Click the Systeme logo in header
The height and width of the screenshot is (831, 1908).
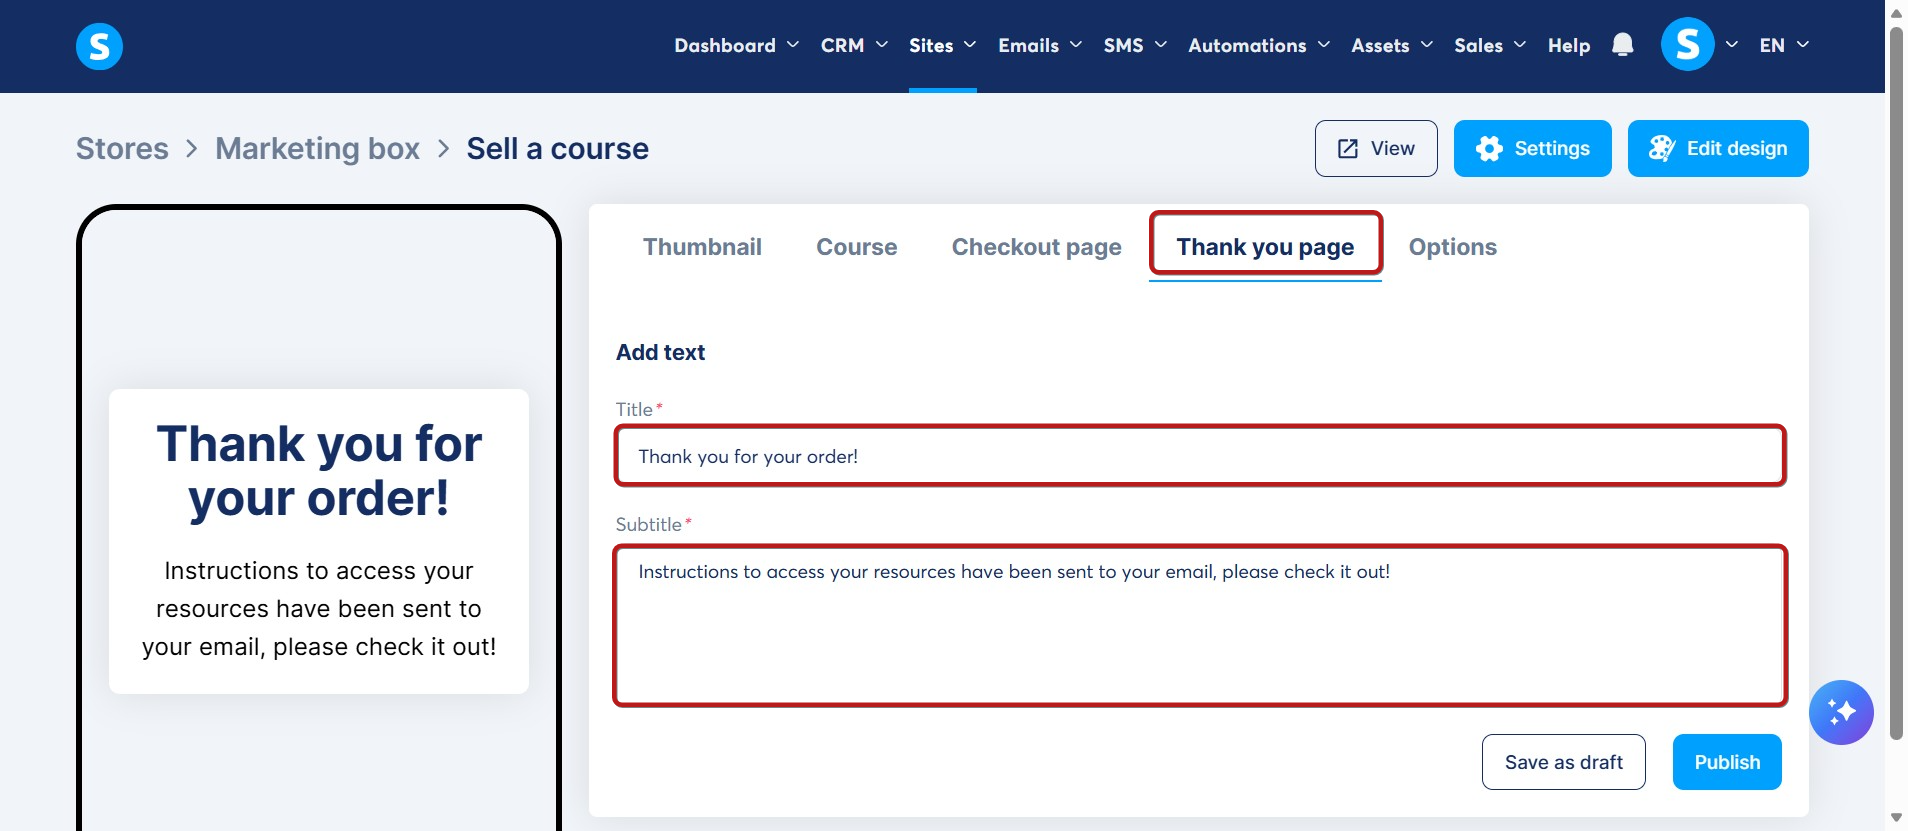click(x=99, y=46)
